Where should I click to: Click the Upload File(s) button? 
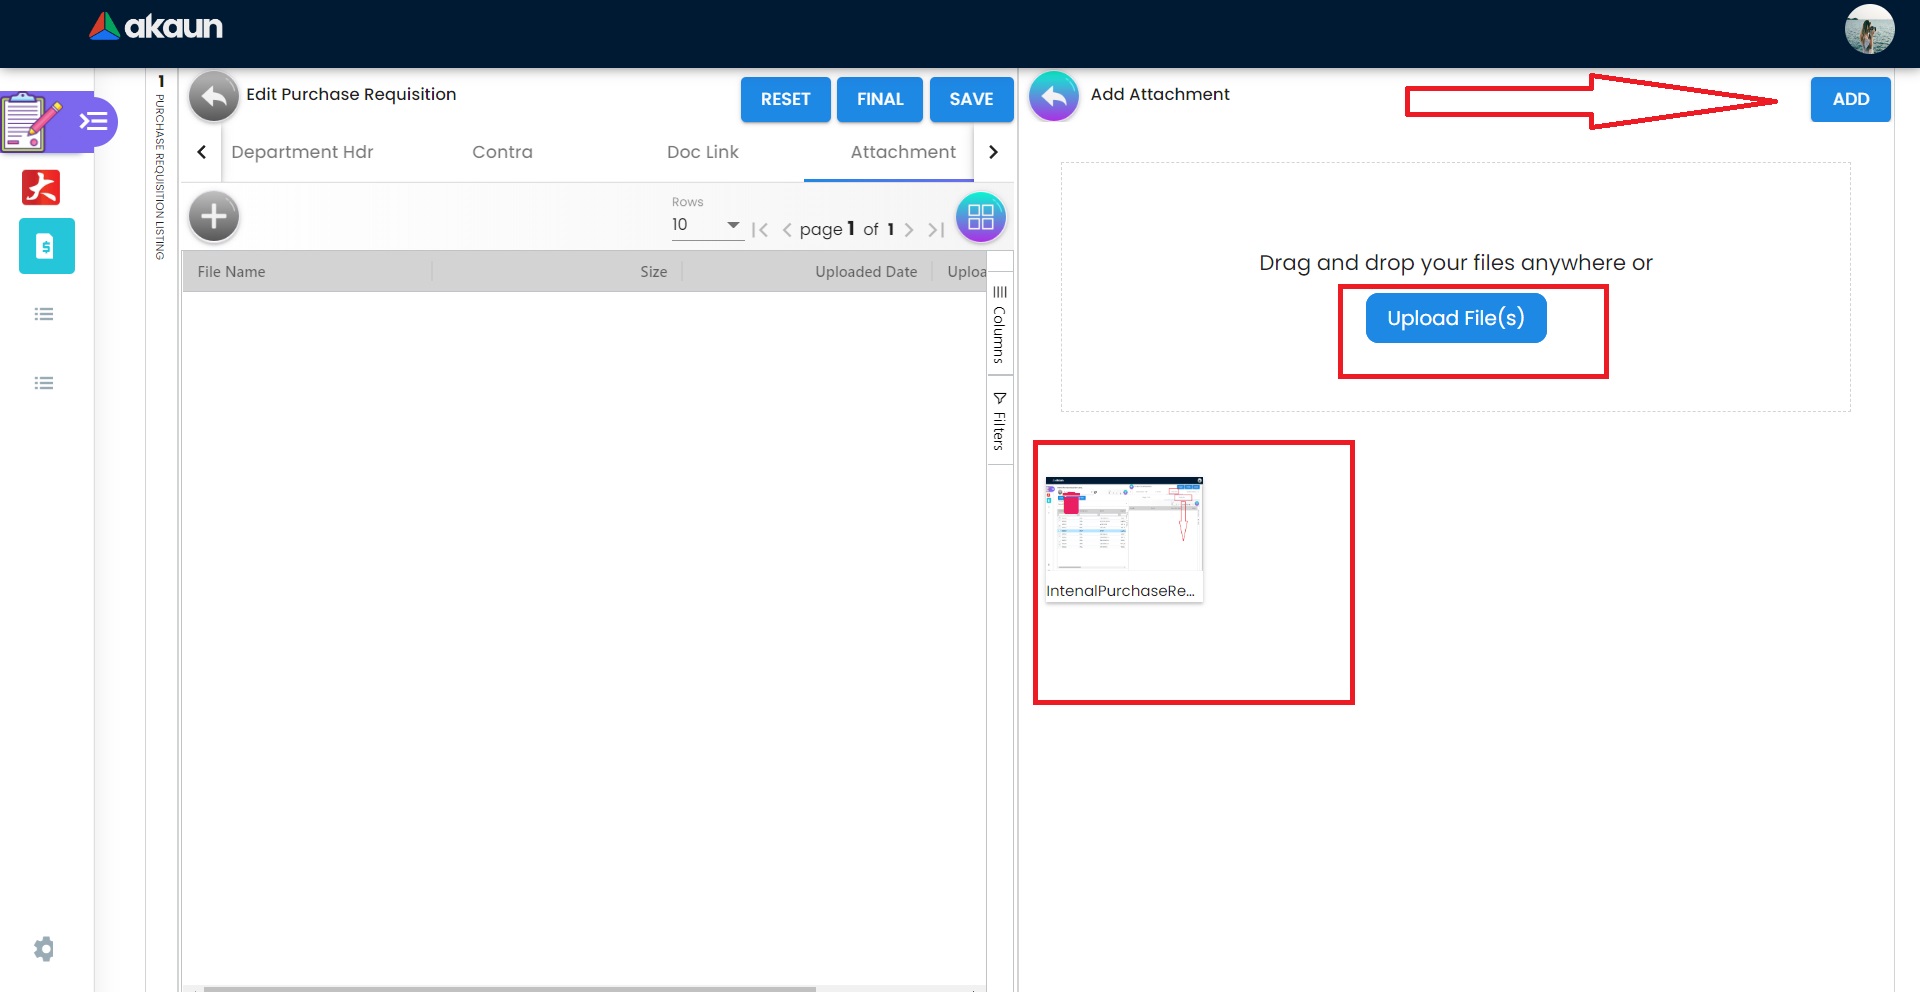[x=1456, y=318]
